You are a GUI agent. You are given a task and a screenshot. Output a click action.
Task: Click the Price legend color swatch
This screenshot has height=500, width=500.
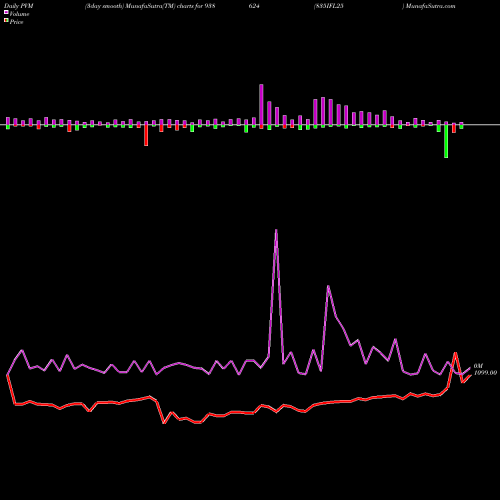tap(6, 21)
